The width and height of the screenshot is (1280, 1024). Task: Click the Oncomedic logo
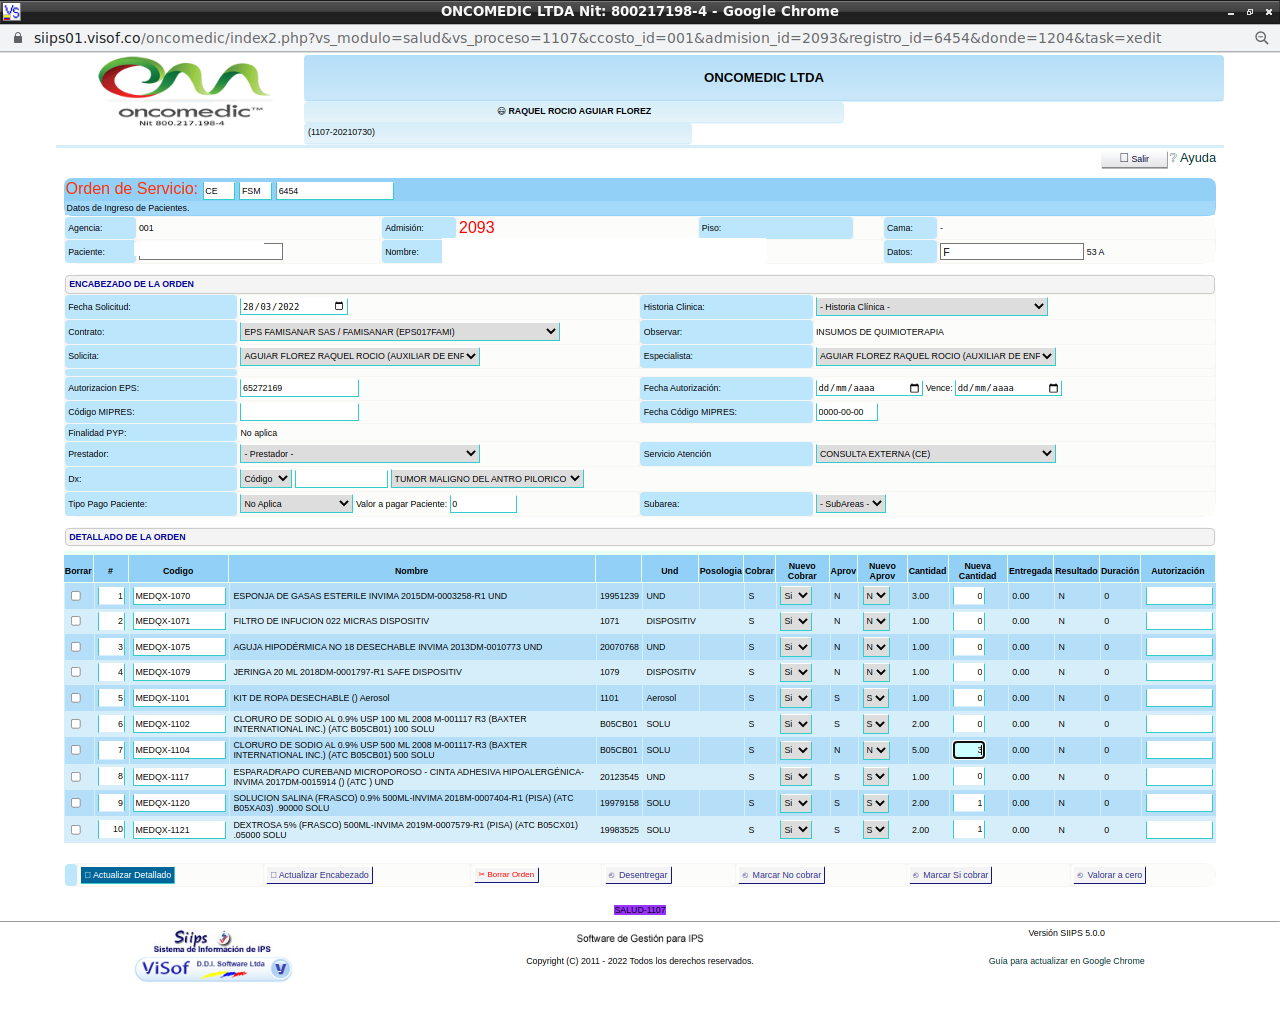click(185, 92)
